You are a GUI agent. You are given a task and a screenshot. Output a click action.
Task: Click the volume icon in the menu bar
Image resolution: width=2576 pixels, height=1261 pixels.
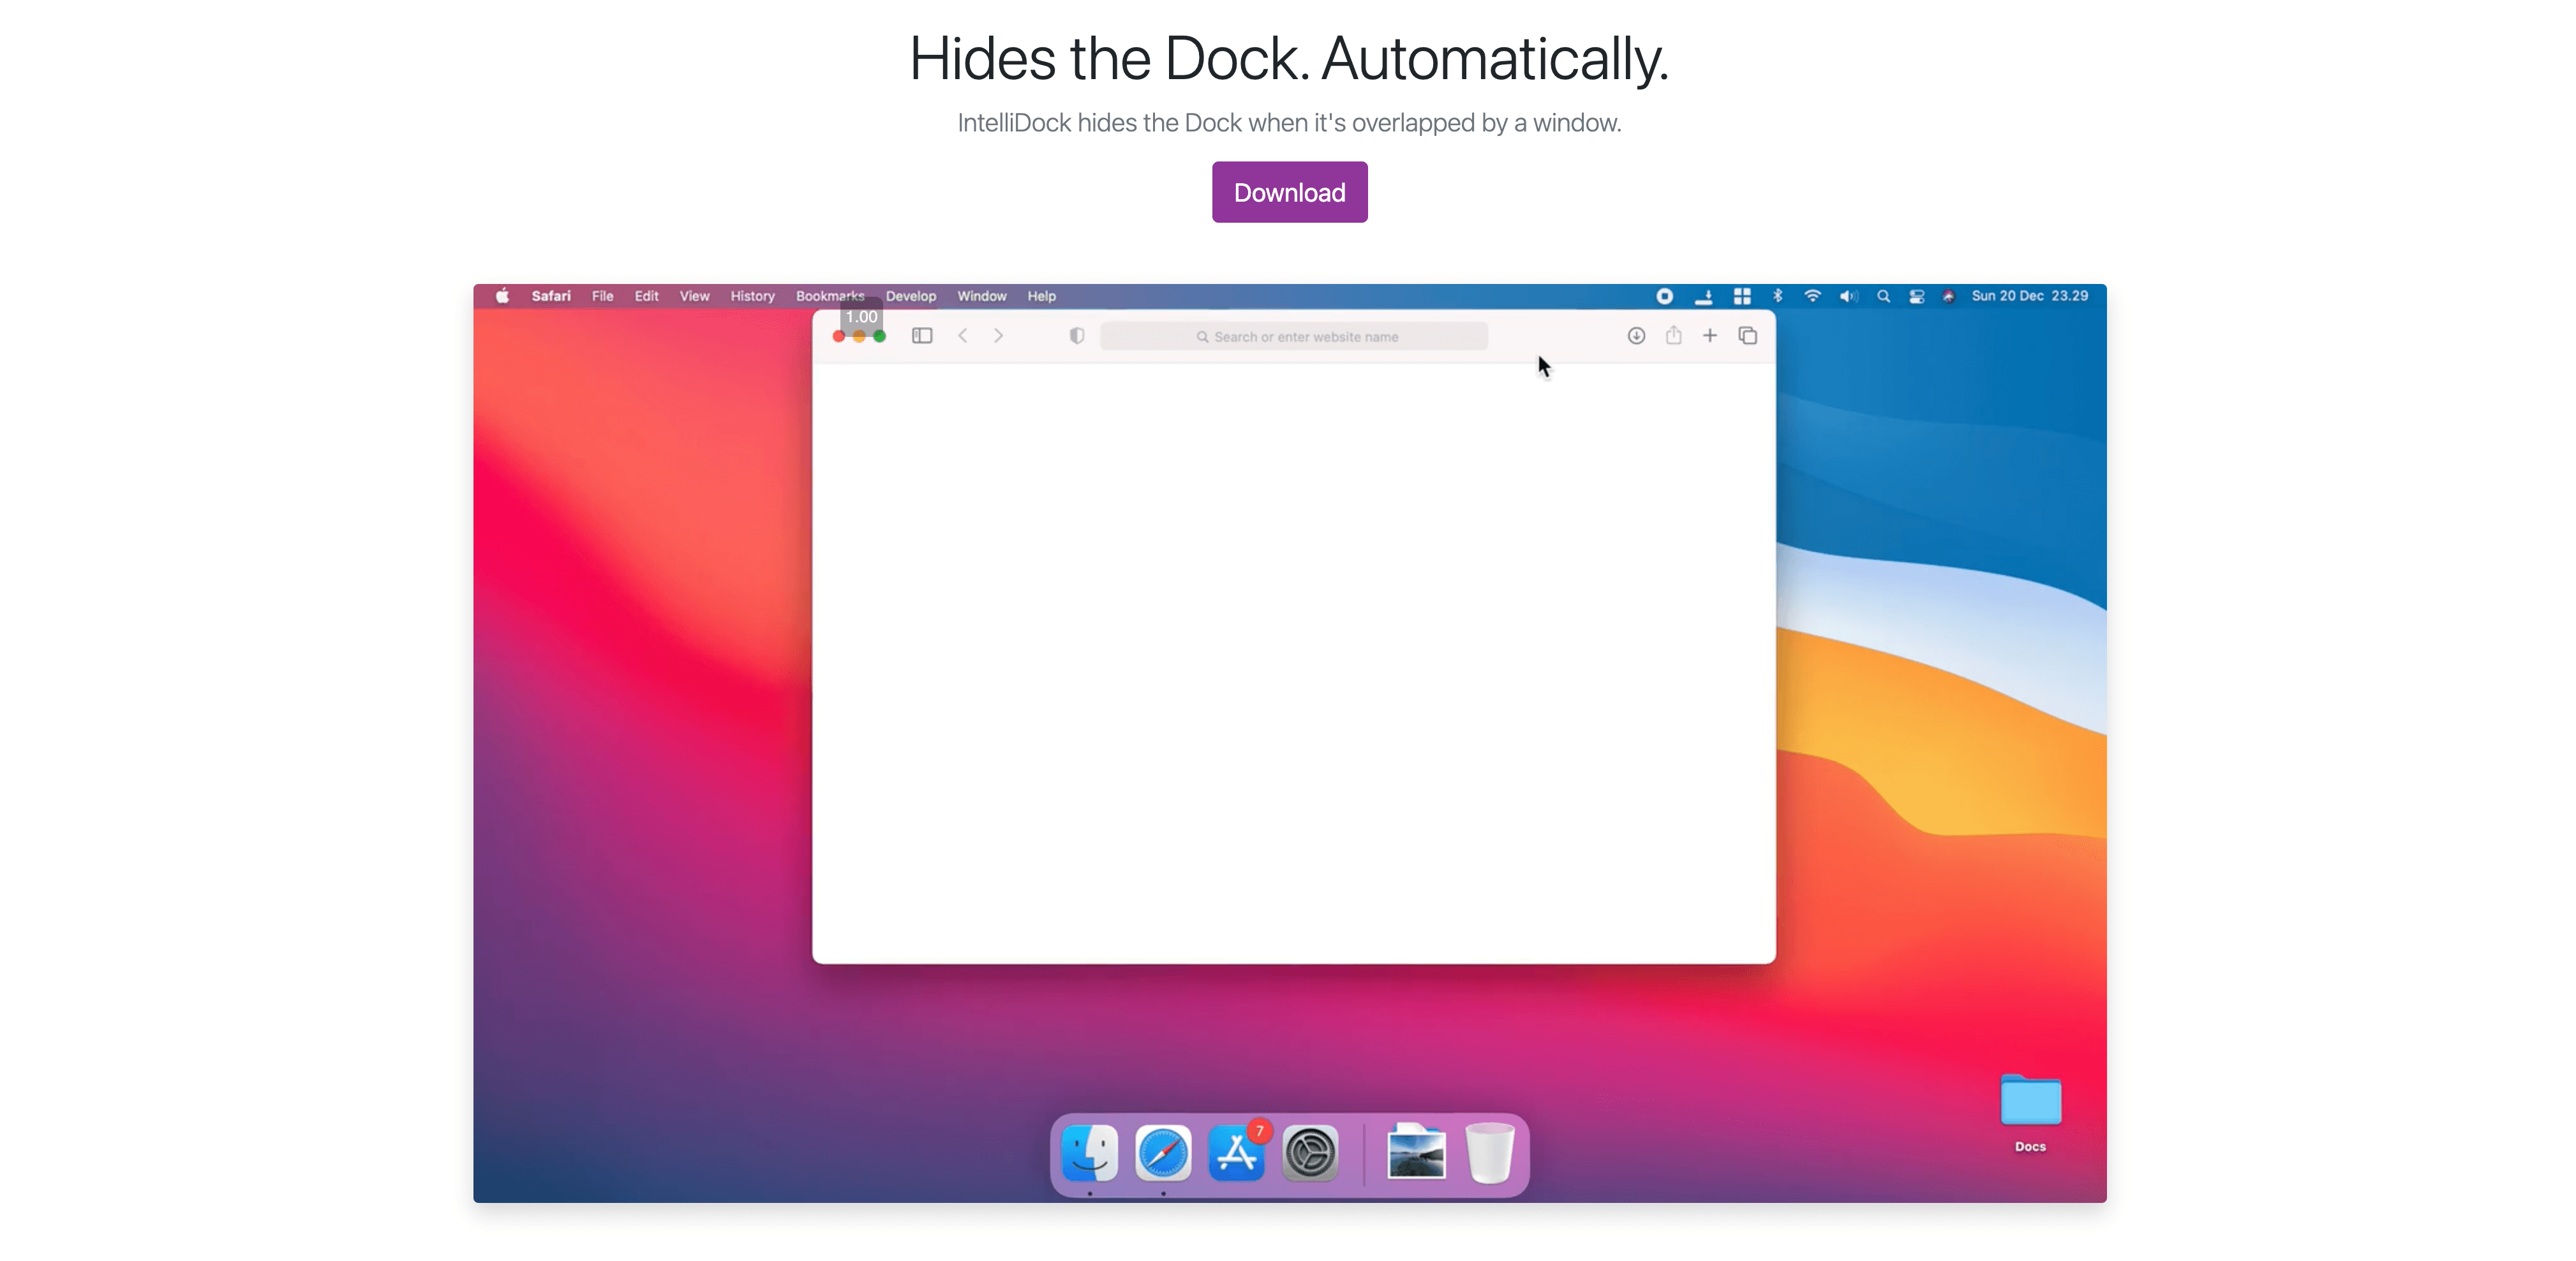pyautogui.click(x=1848, y=296)
